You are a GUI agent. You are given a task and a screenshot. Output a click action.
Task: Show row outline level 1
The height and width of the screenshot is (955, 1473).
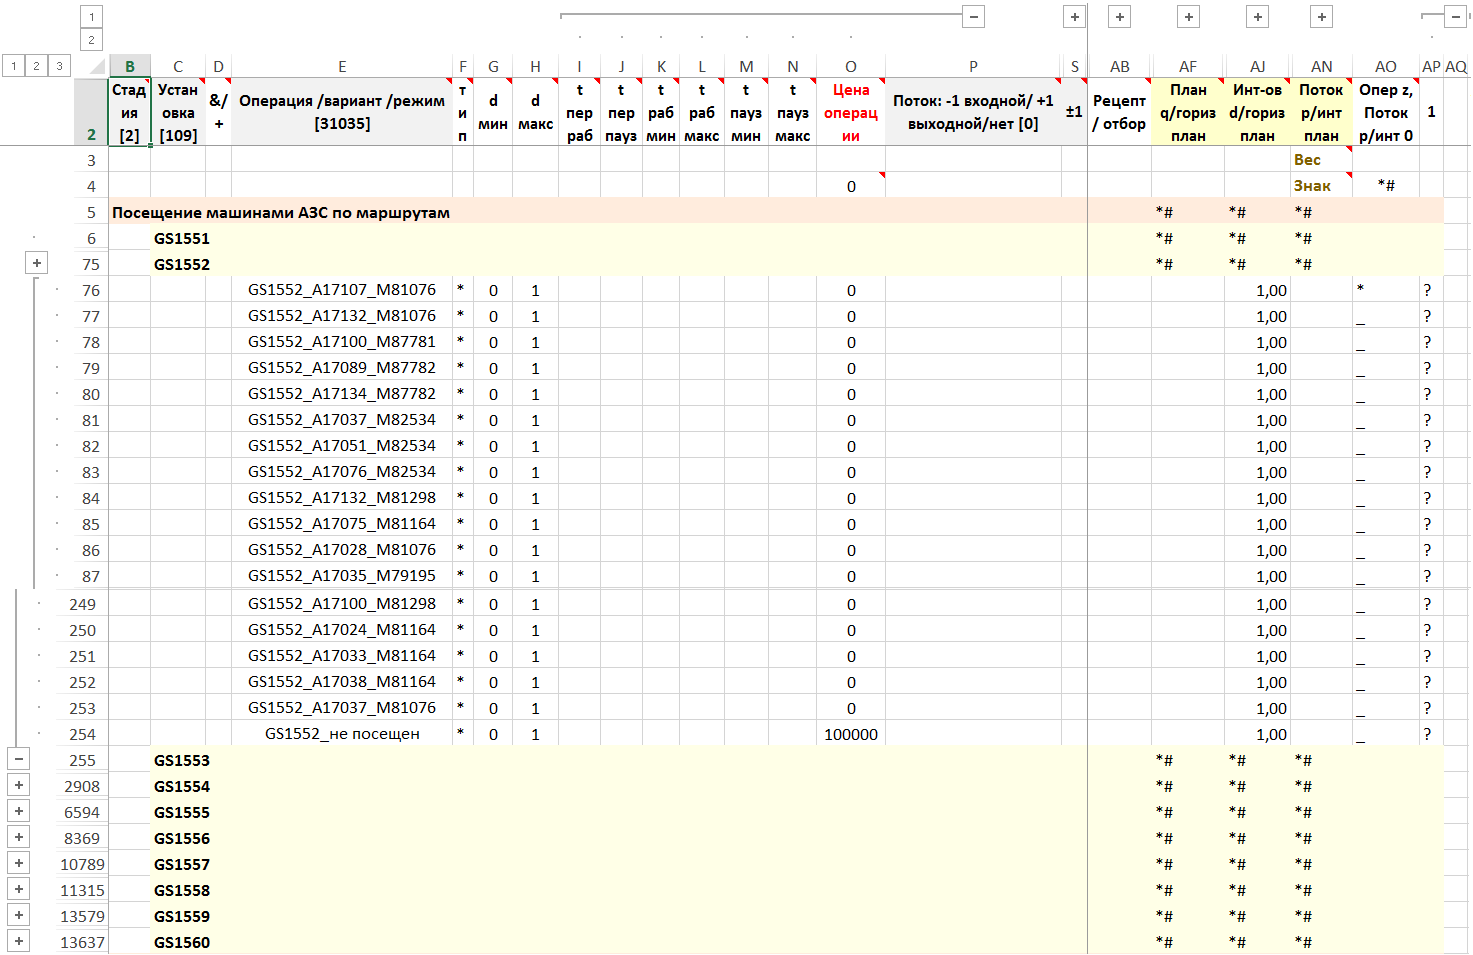click(x=14, y=66)
